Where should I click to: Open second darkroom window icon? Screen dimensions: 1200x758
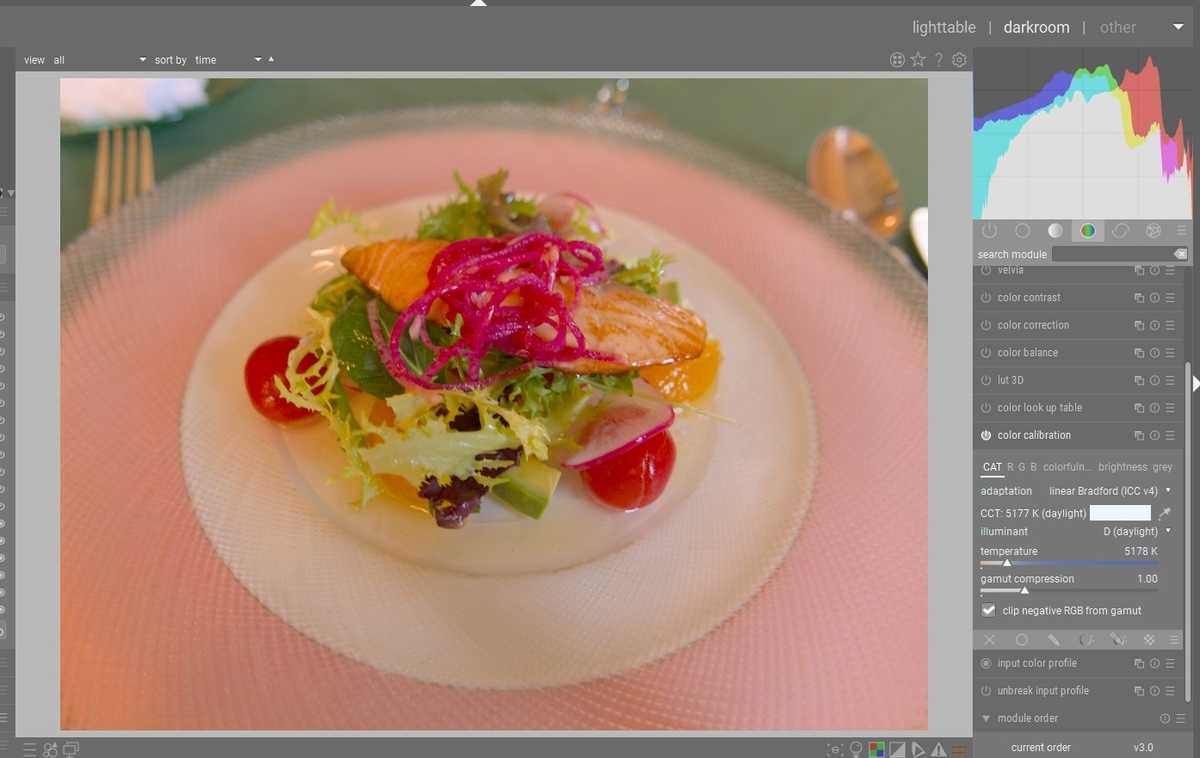(x=71, y=749)
